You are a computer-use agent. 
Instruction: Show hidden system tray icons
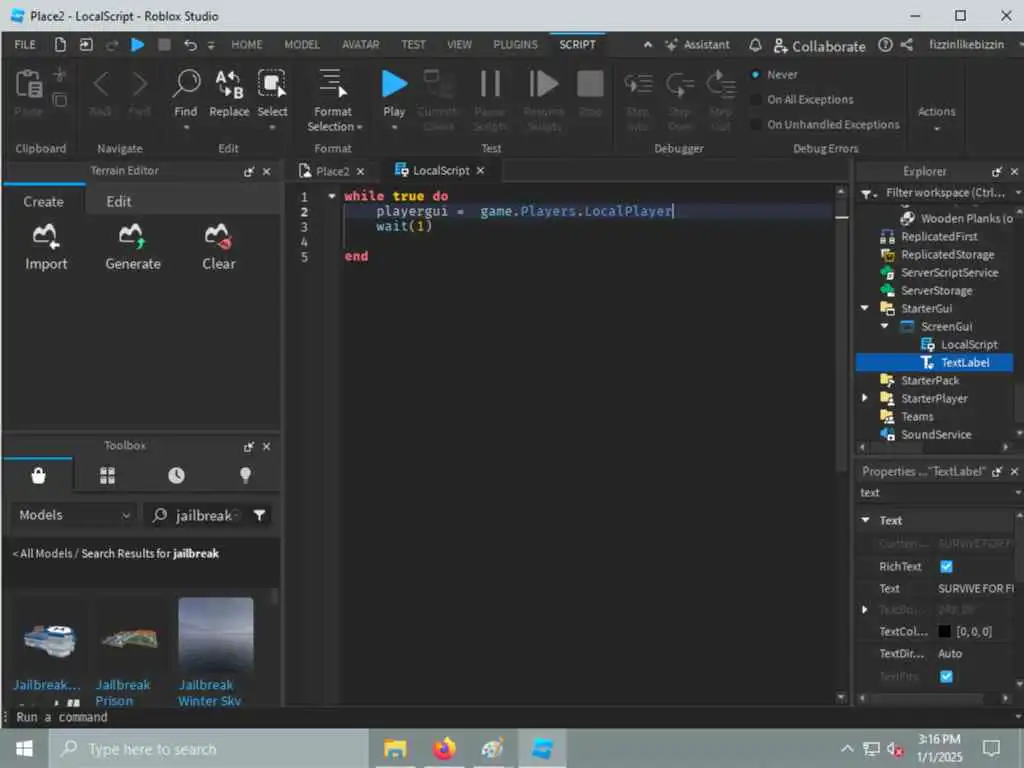pyautogui.click(x=846, y=748)
